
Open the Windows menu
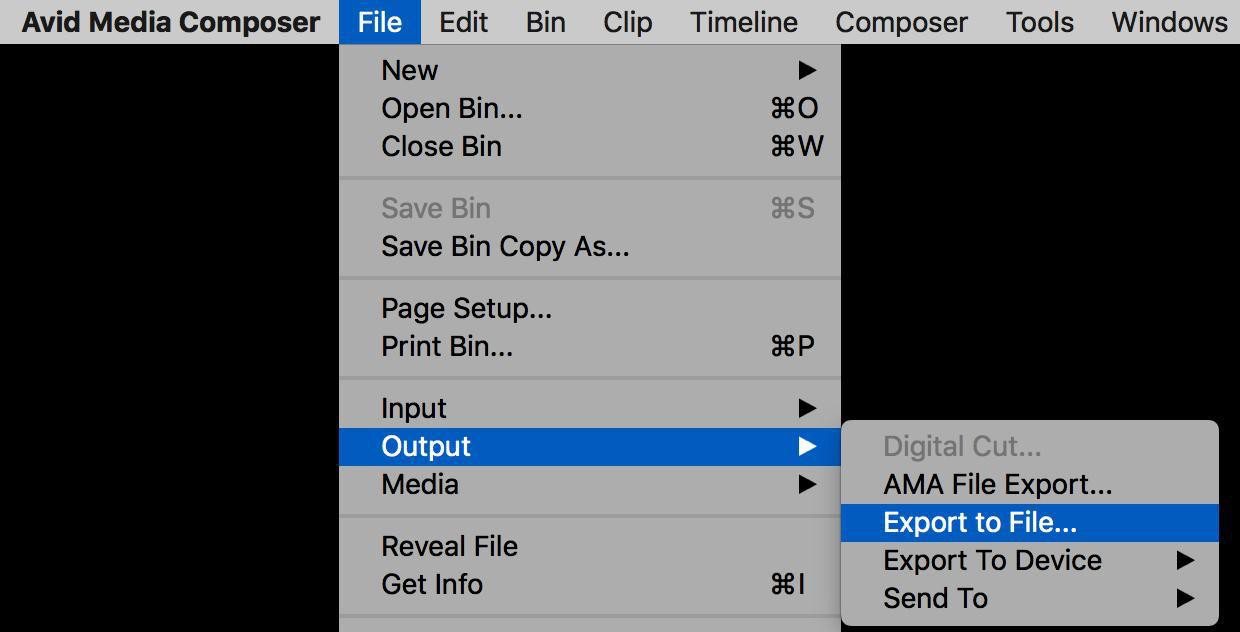coord(1169,22)
